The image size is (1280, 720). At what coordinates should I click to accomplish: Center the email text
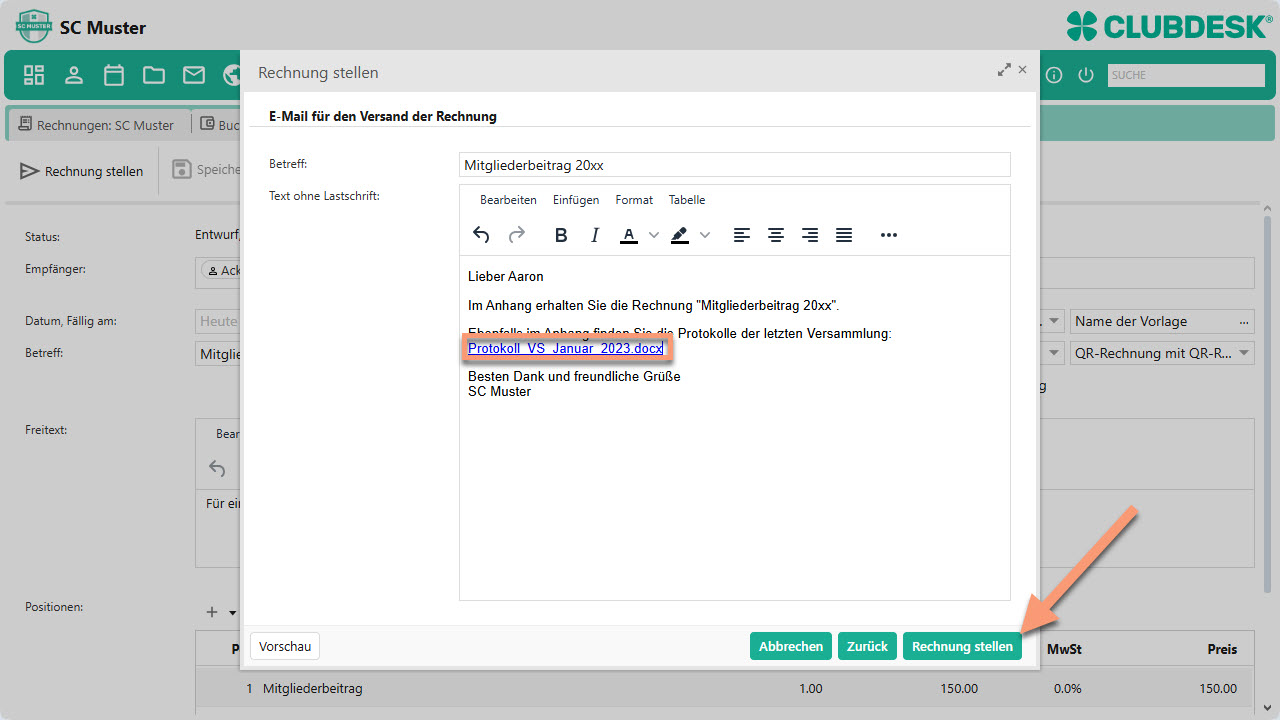pyautogui.click(x=776, y=235)
